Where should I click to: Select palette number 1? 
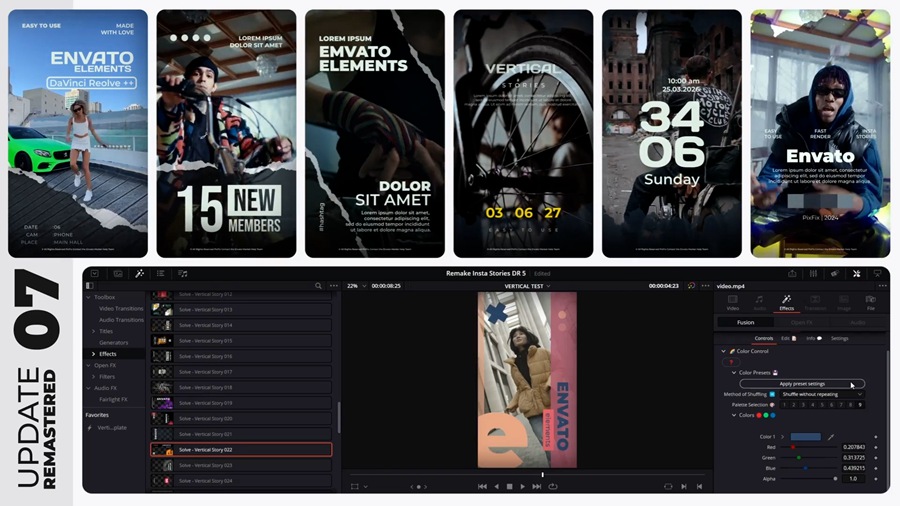coord(783,405)
